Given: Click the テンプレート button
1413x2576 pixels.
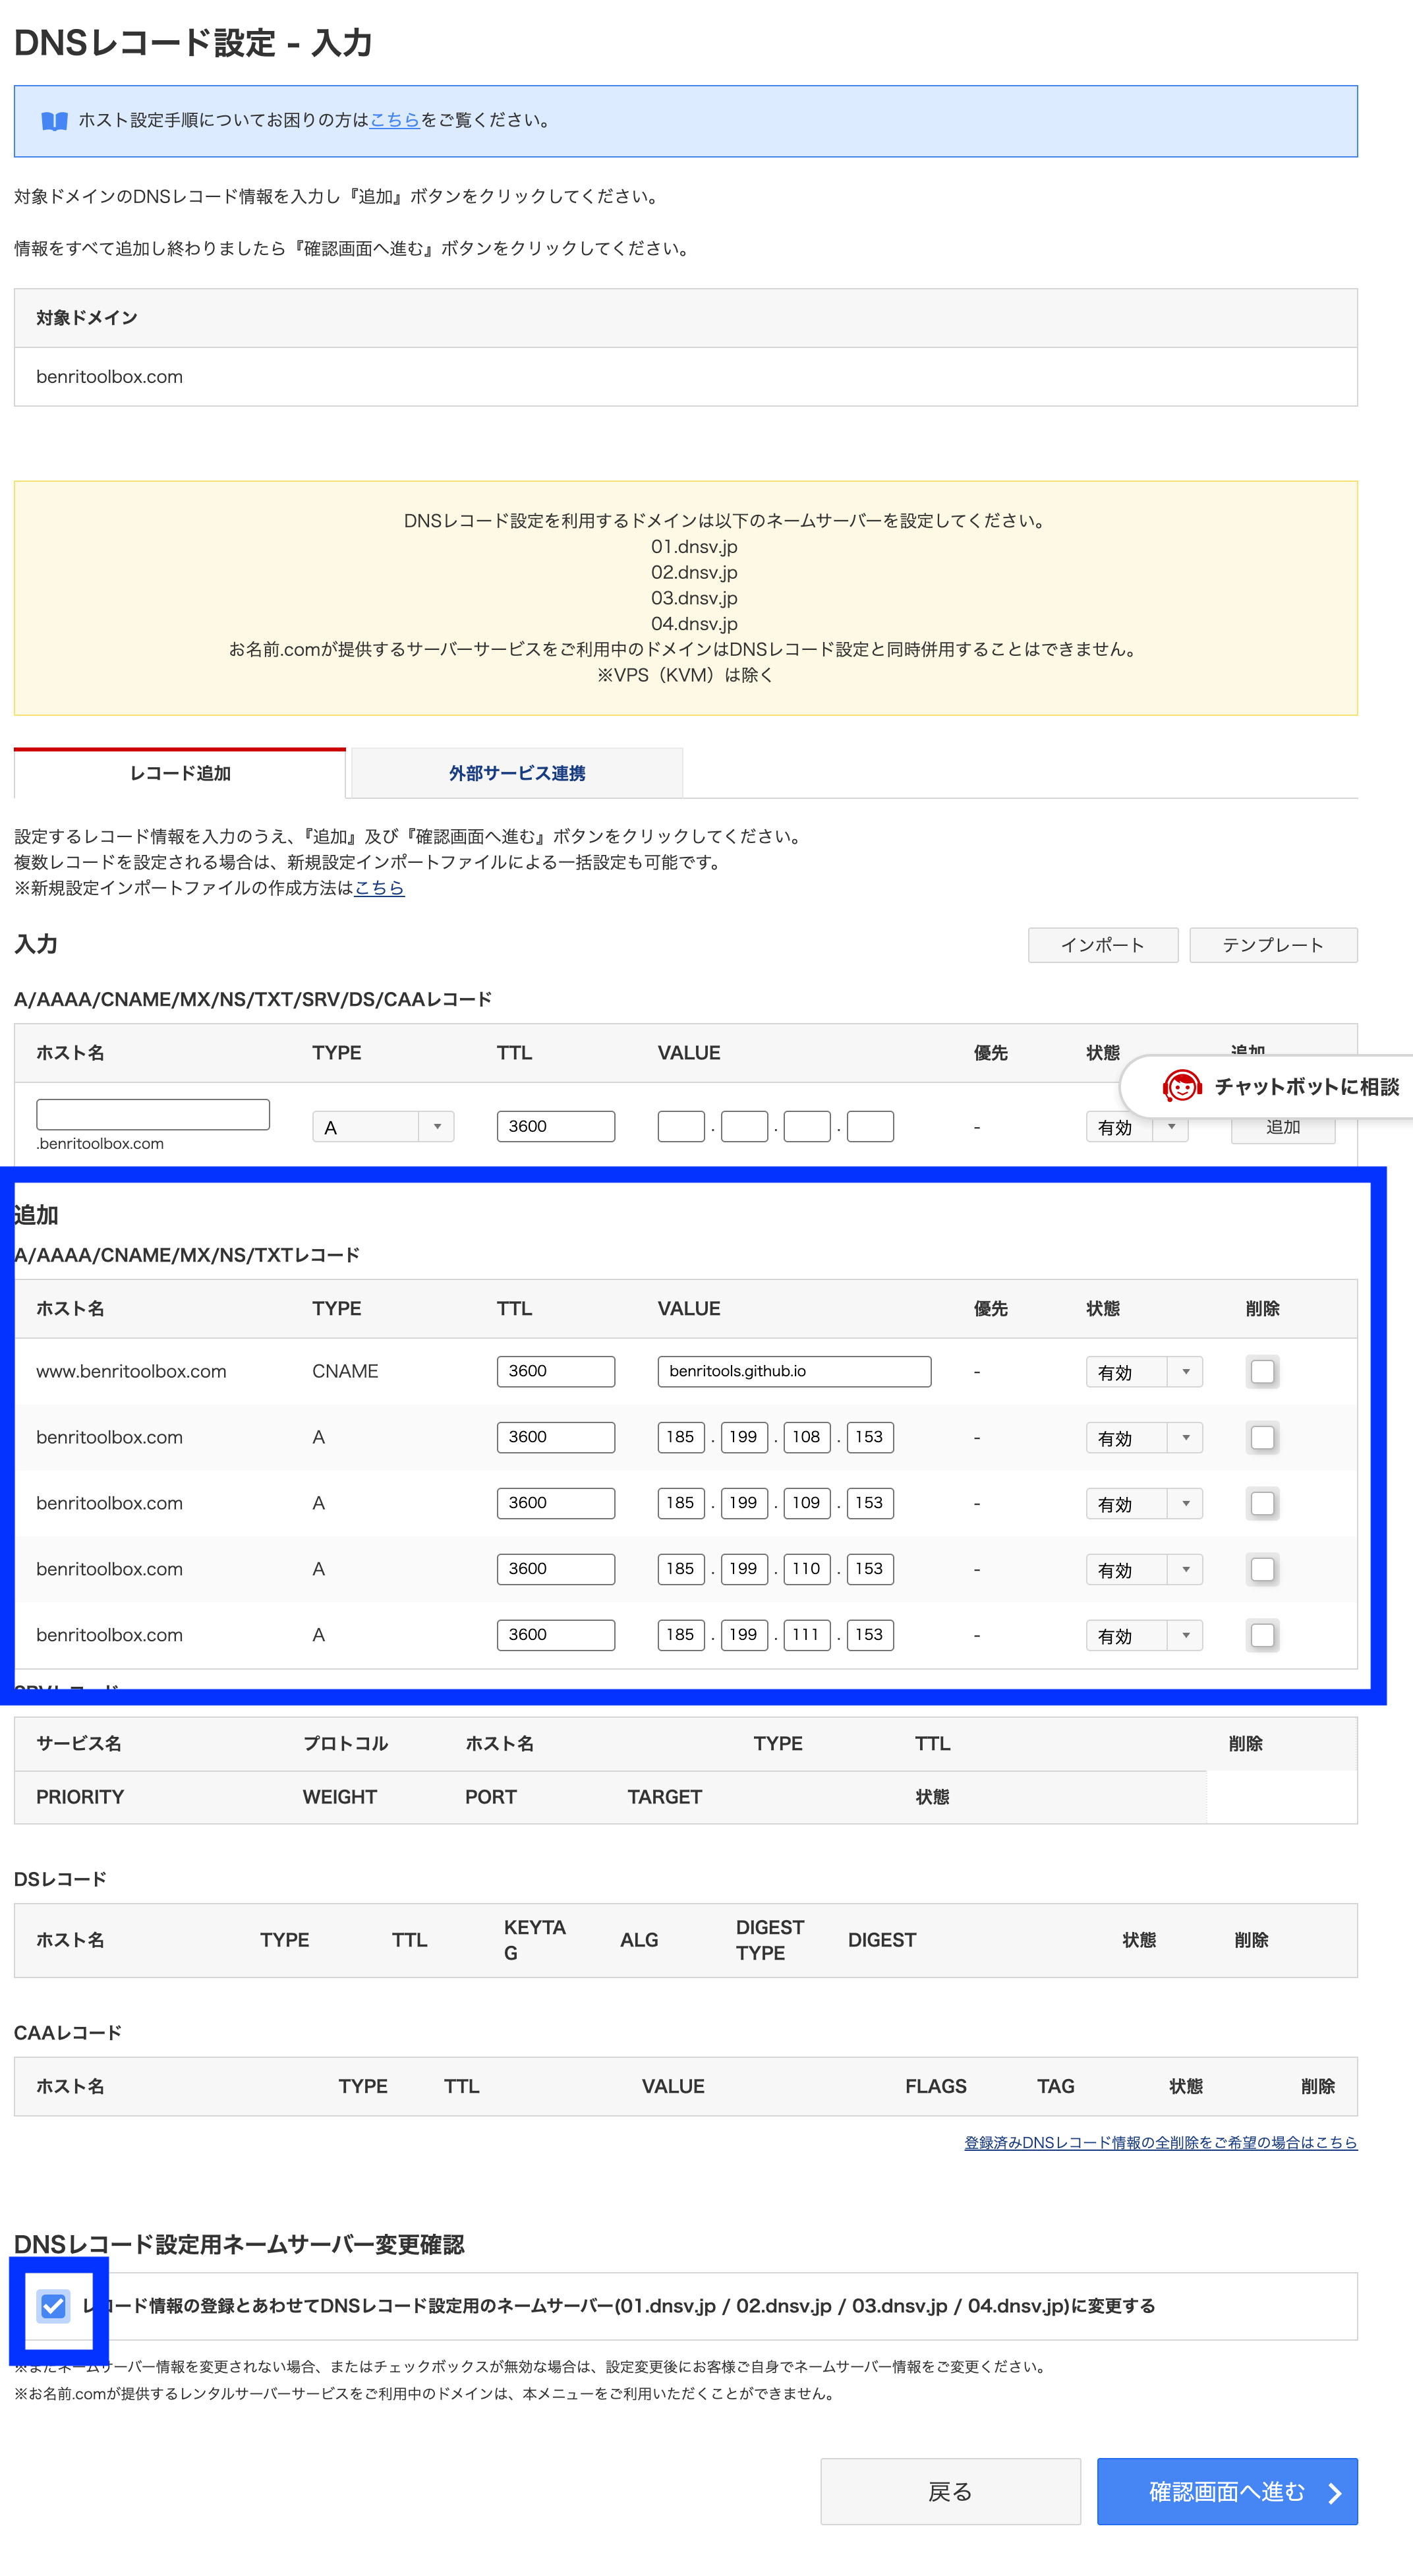Looking at the screenshot, I should [1273, 945].
